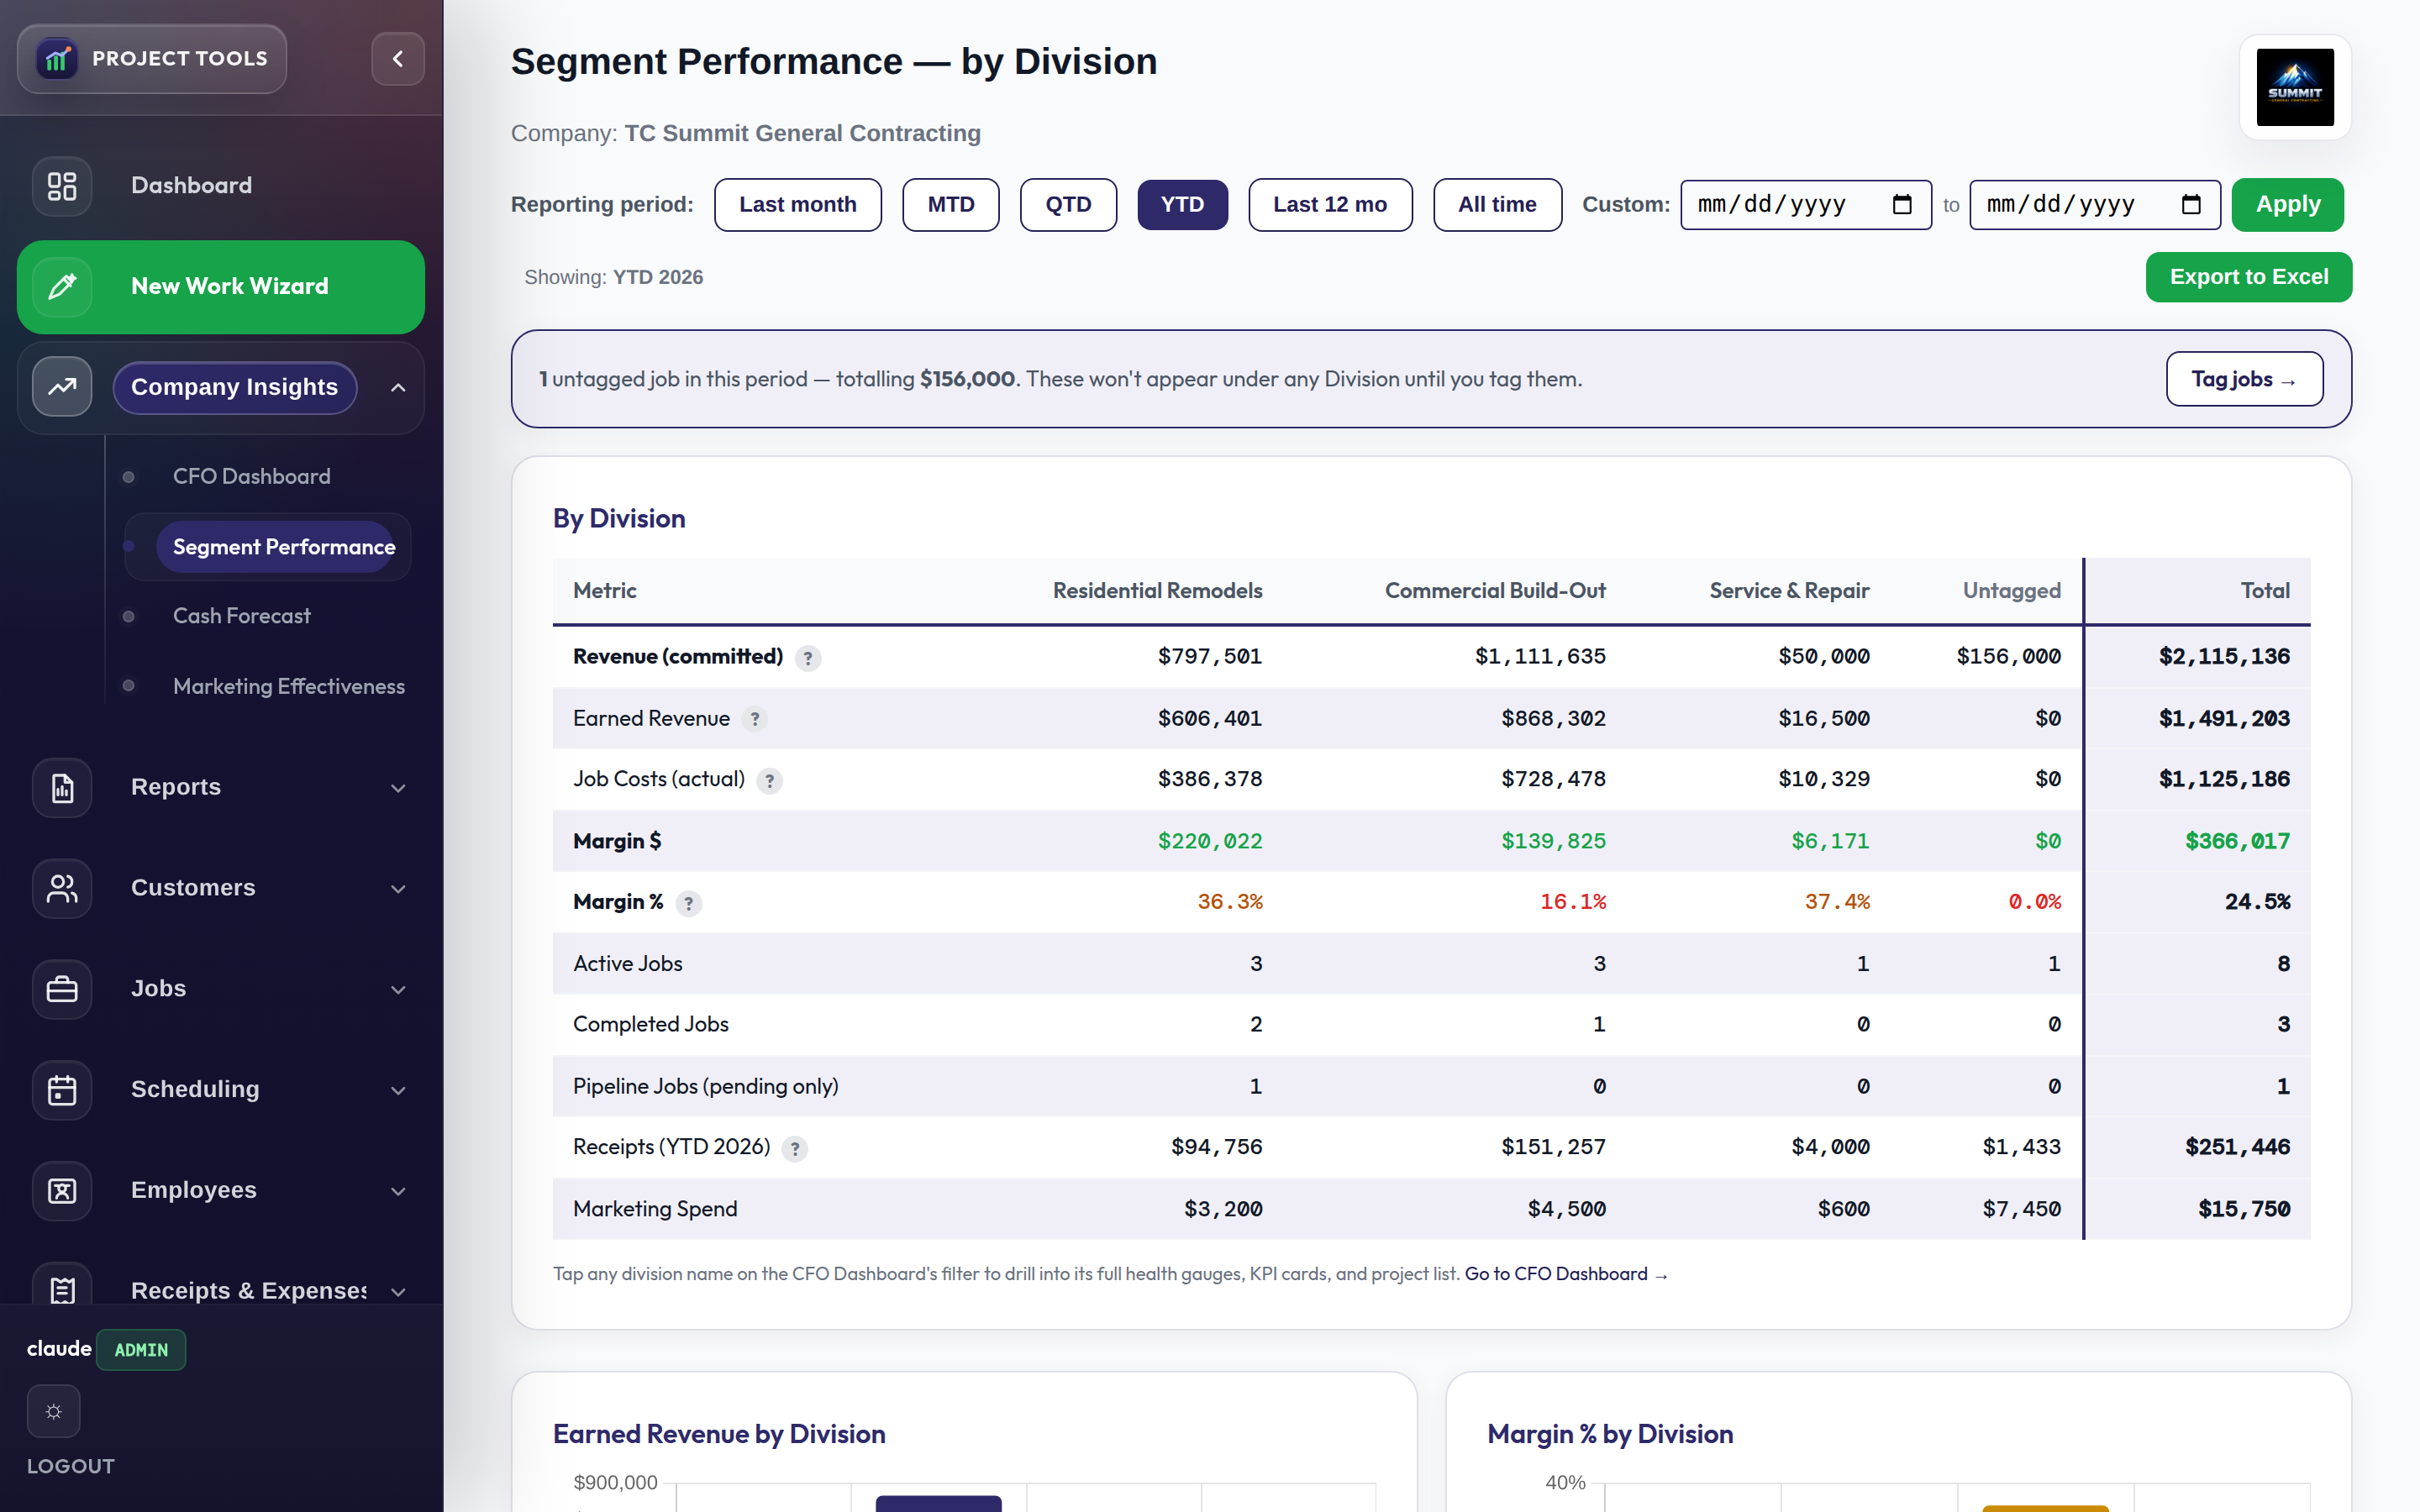Open the CFO Dashboard submenu item
The image size is (2420, 1512).
251,477
